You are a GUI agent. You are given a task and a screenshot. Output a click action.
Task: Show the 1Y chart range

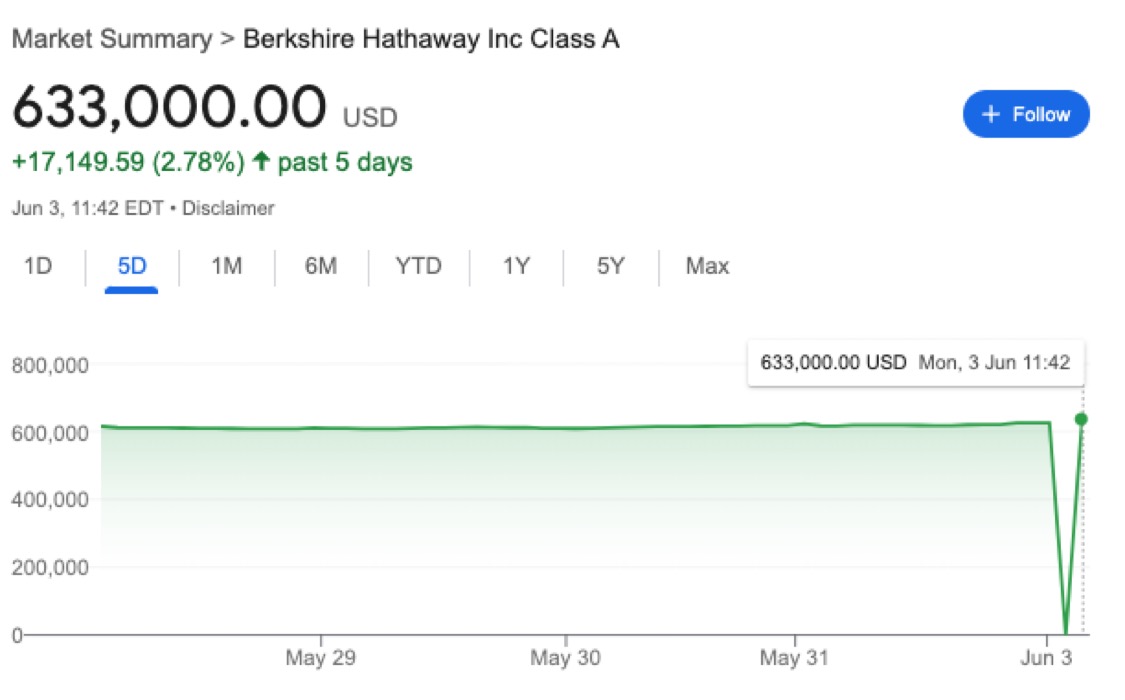[515, 267]
